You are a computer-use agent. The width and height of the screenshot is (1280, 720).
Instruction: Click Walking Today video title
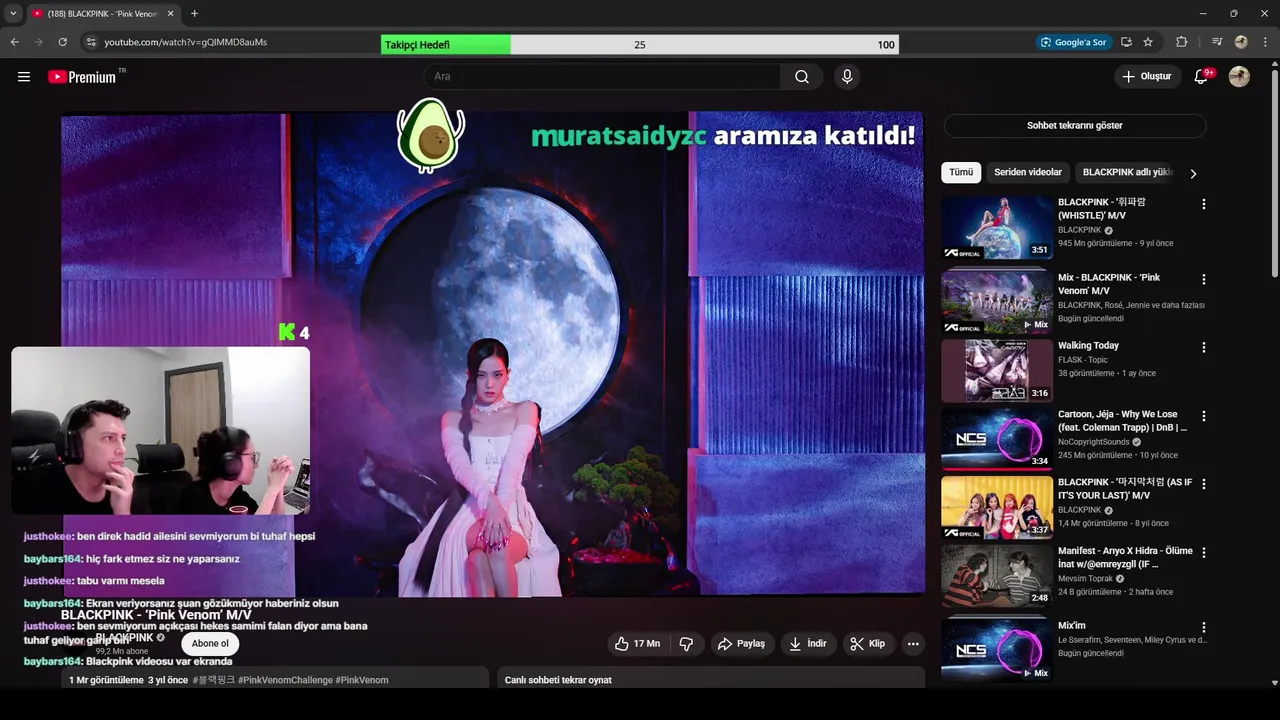click(x=1088, y=346)
